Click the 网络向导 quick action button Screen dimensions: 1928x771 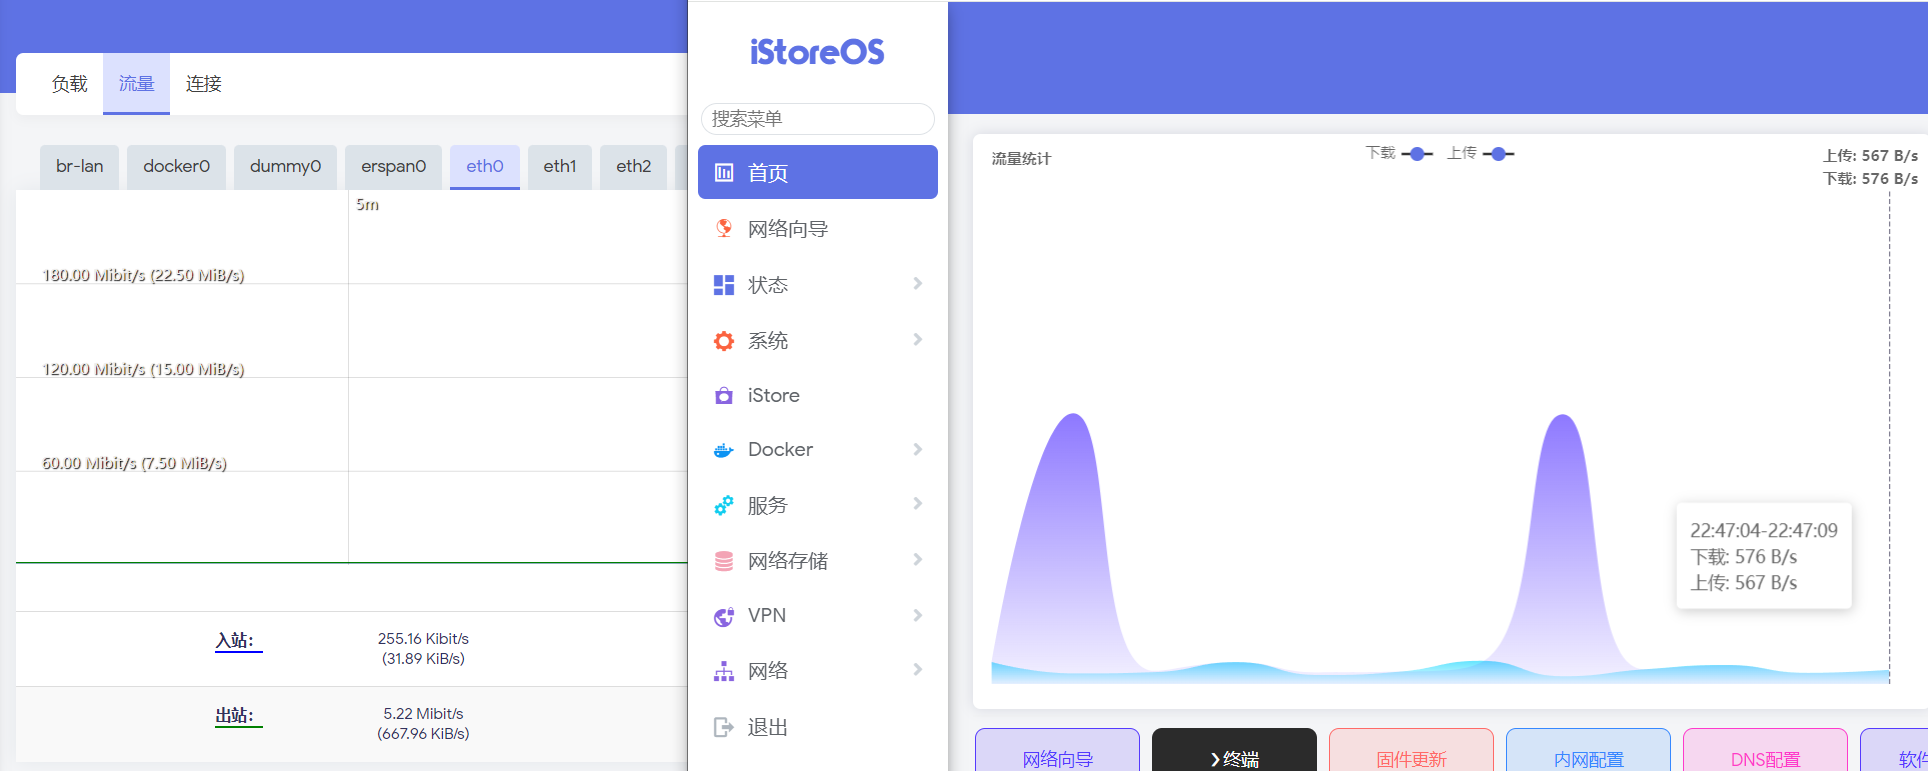click(1057, 752)
